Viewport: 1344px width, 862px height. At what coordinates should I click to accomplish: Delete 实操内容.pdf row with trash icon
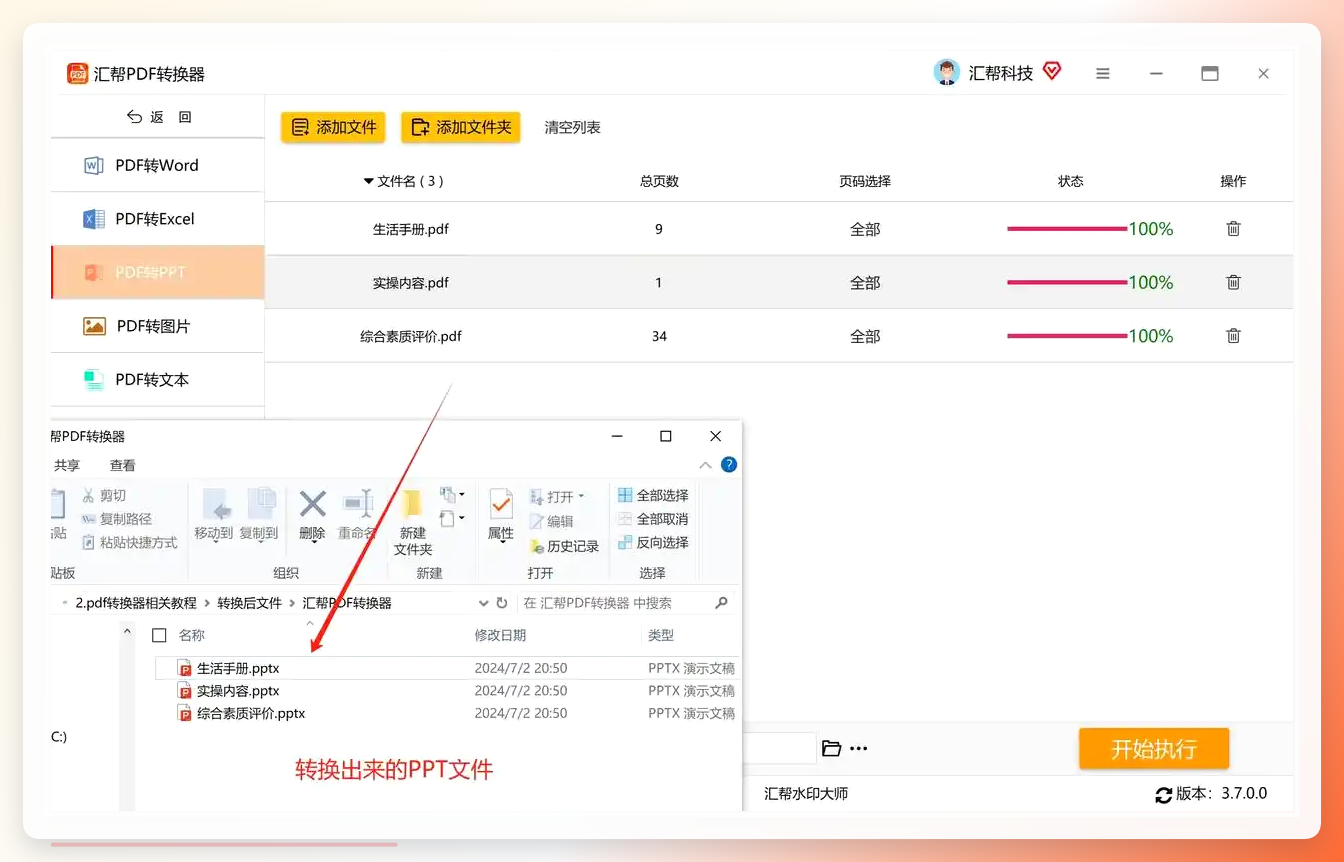1233,283
